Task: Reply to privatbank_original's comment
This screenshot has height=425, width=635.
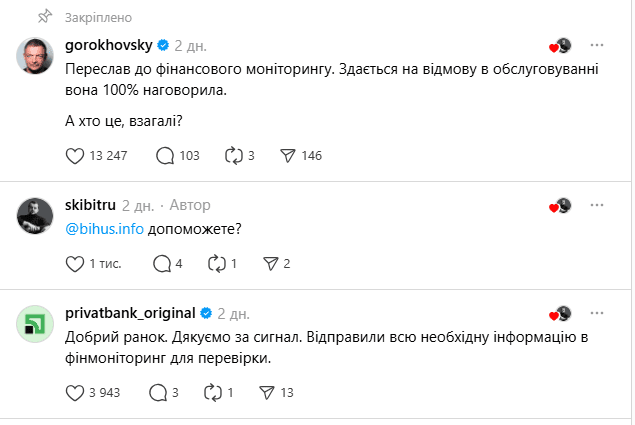Action: coord(157,392)
